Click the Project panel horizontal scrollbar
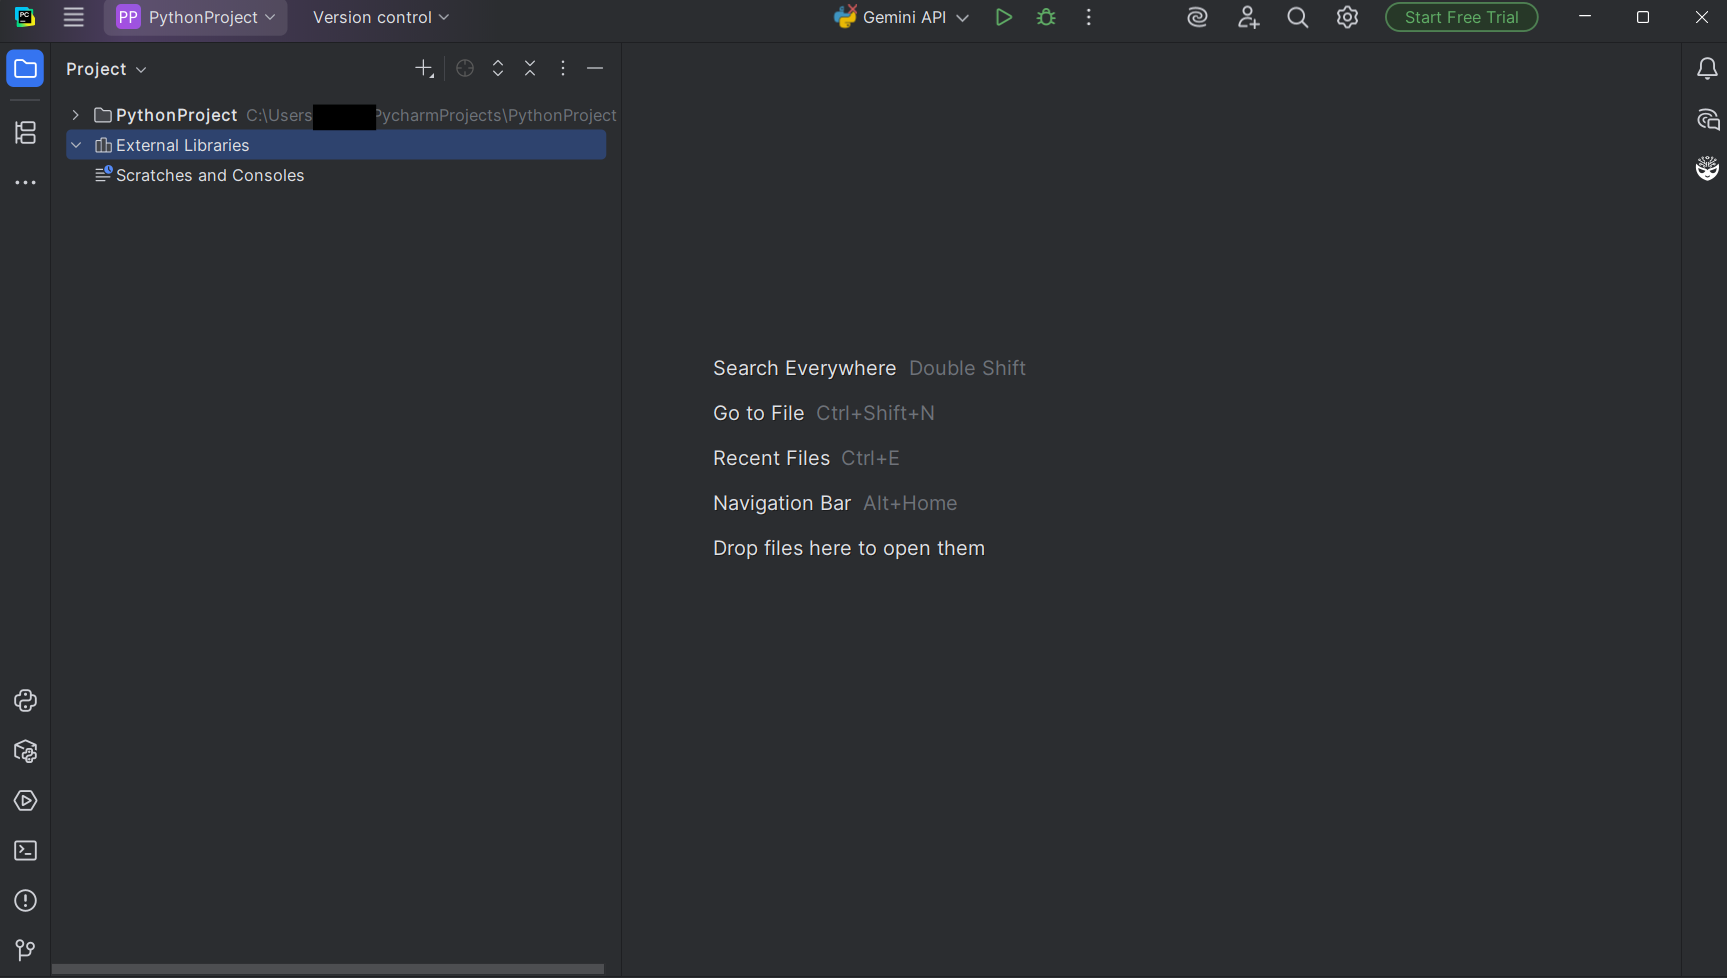This screenshot has width=1727, height=978. [x=328, y=969]
